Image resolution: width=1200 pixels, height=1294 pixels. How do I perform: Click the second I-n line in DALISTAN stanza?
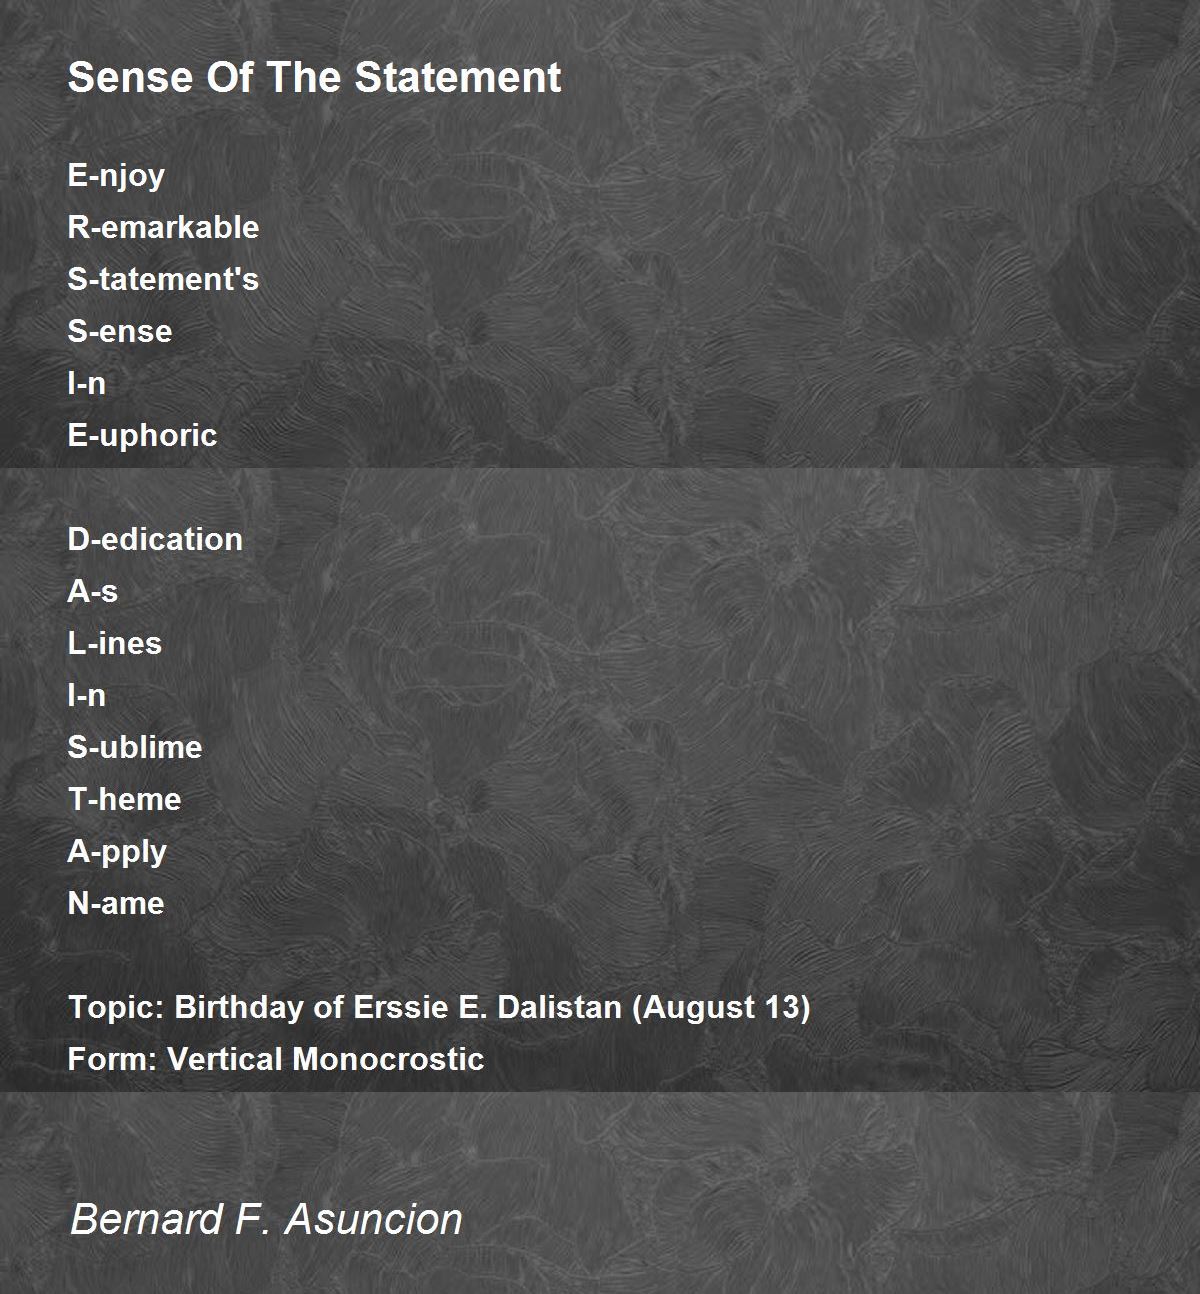87,695
